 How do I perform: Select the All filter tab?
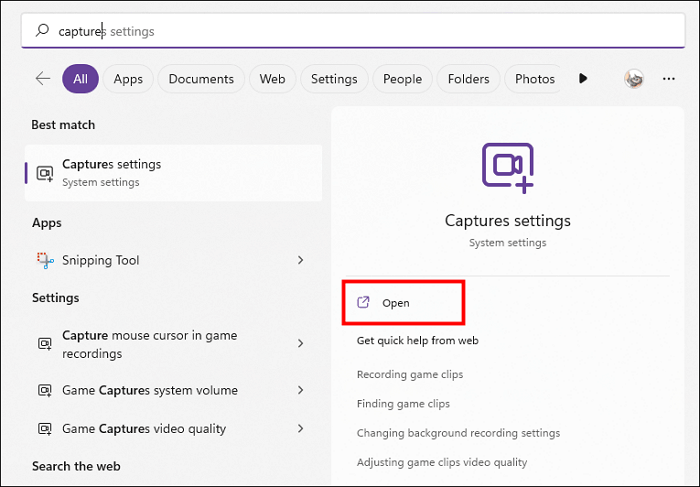(80, 79)
